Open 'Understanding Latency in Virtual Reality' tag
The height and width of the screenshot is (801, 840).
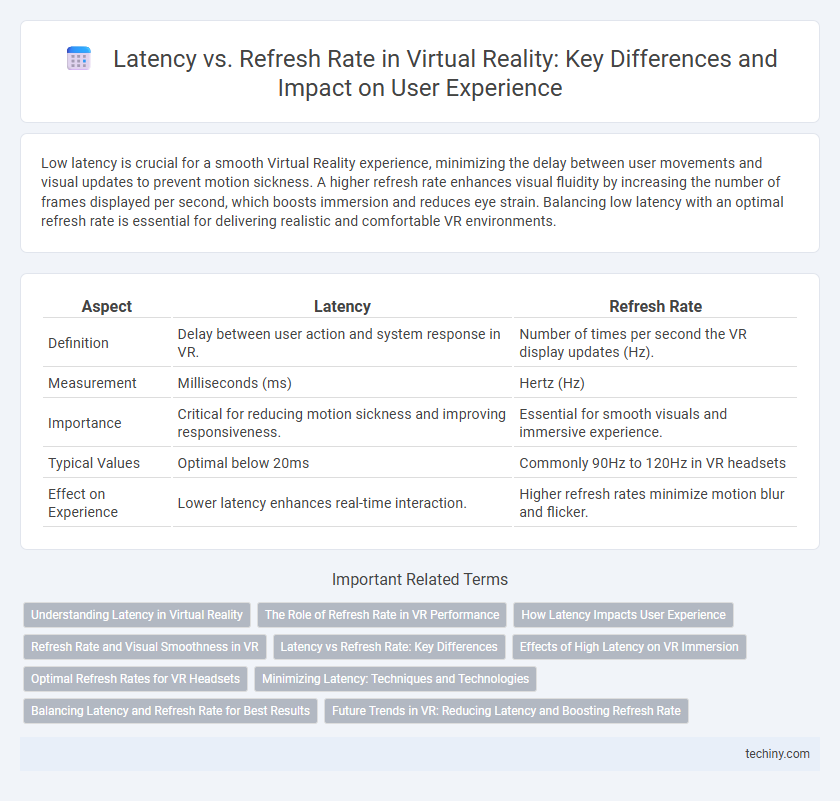pos(137,615)
